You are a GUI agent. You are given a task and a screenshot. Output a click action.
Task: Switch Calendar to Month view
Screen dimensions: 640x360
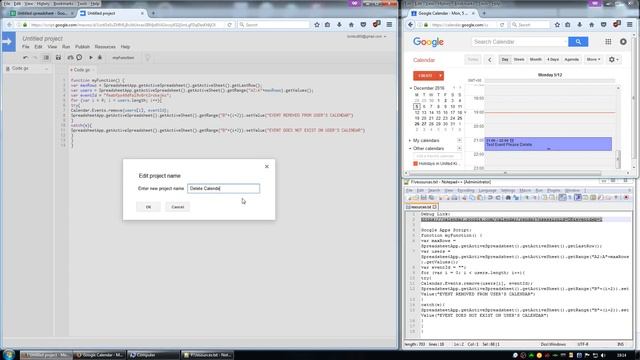pyautogui.click(x=536, y=60)
